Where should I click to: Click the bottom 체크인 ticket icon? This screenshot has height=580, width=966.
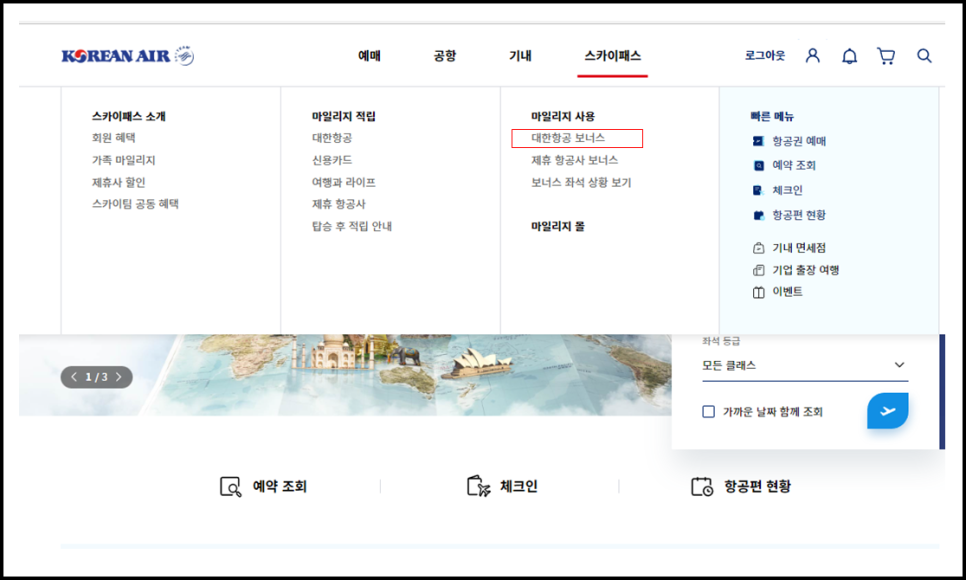coord(479,486)
